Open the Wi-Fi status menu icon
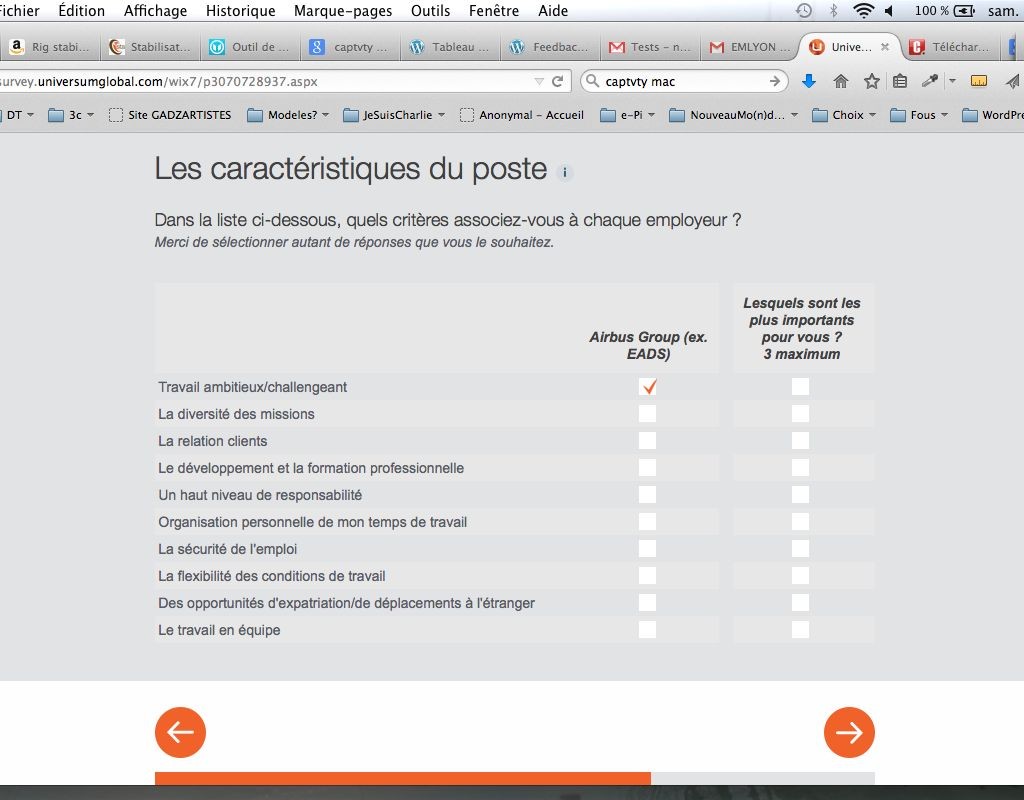The width and height of the screenshot is (1024, 800). pos(863,10)
